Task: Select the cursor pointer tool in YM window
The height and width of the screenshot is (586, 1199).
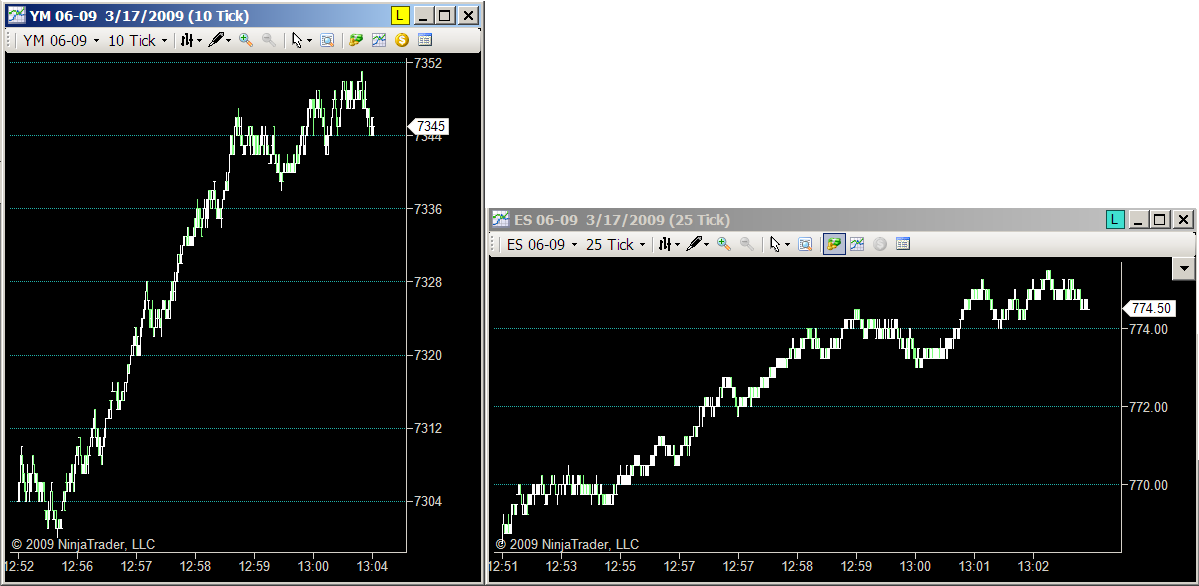Action: [297, 41]
